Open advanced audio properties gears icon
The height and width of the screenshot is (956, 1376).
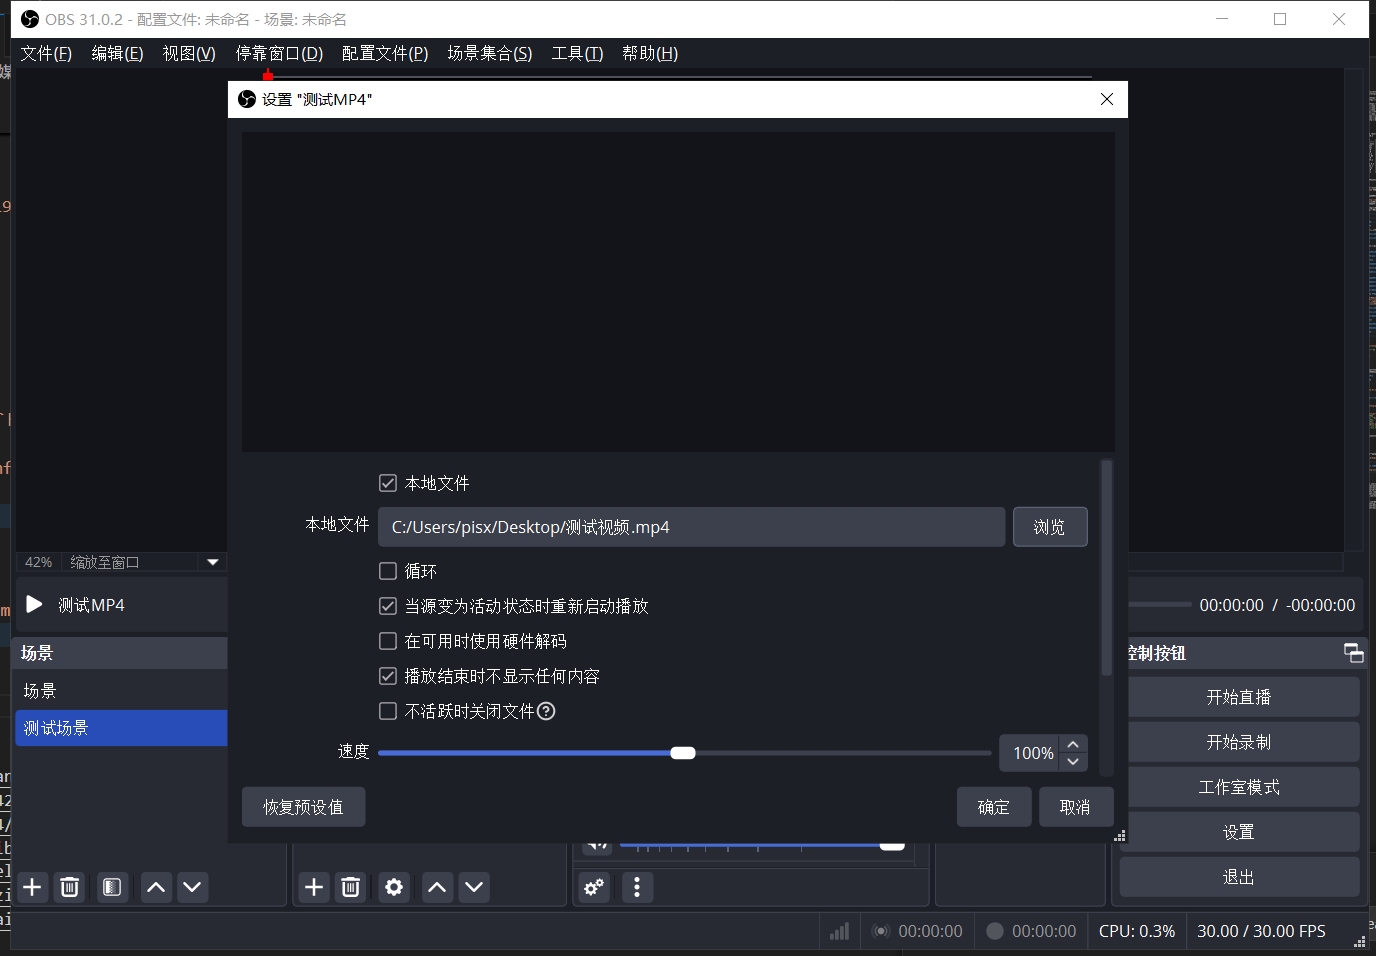coord(595,887)
